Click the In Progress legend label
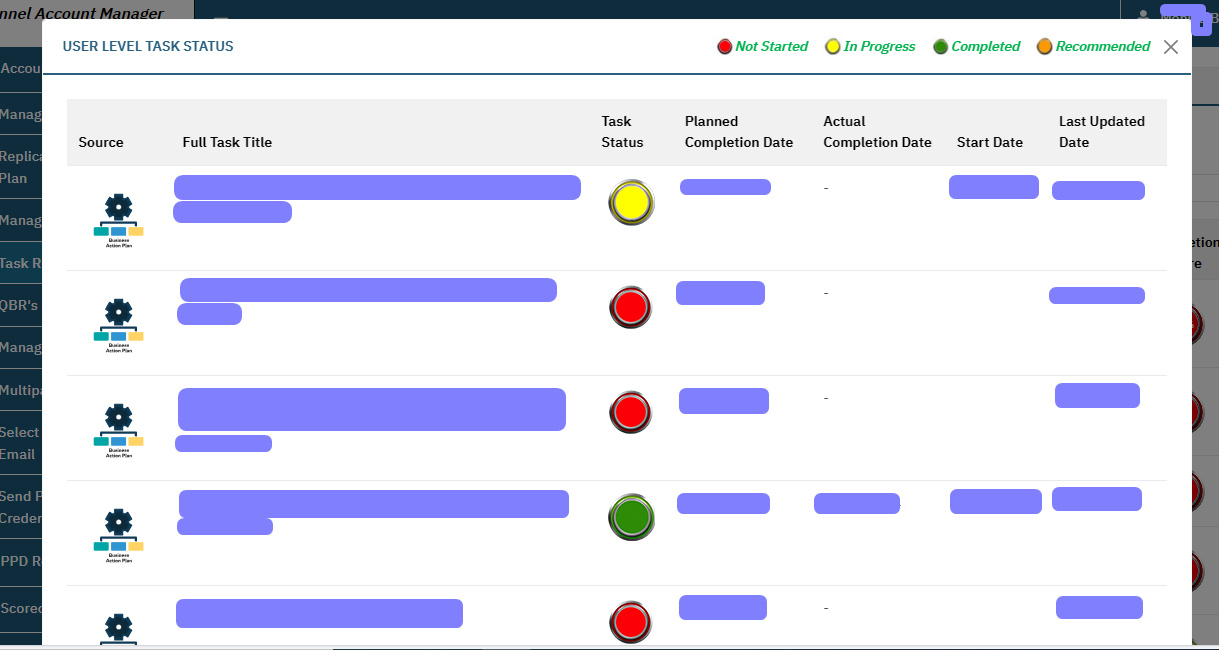The width and height of the screenshot is (1219, 650). [879, 47]
